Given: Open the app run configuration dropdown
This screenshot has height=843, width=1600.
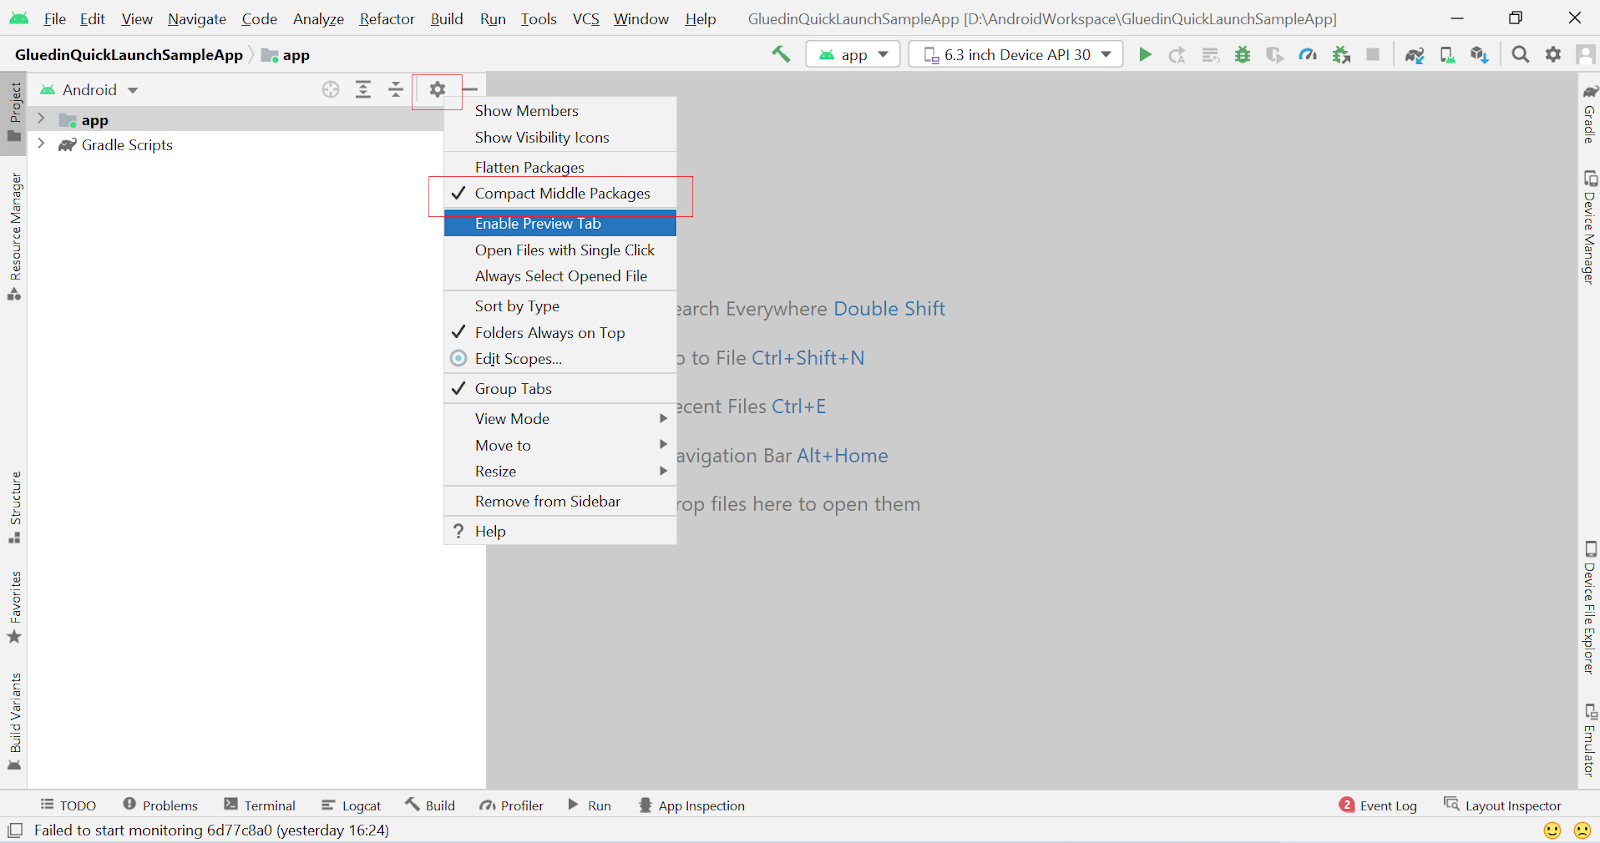Looking at the screenshot, I should click(x=853, y=54).
